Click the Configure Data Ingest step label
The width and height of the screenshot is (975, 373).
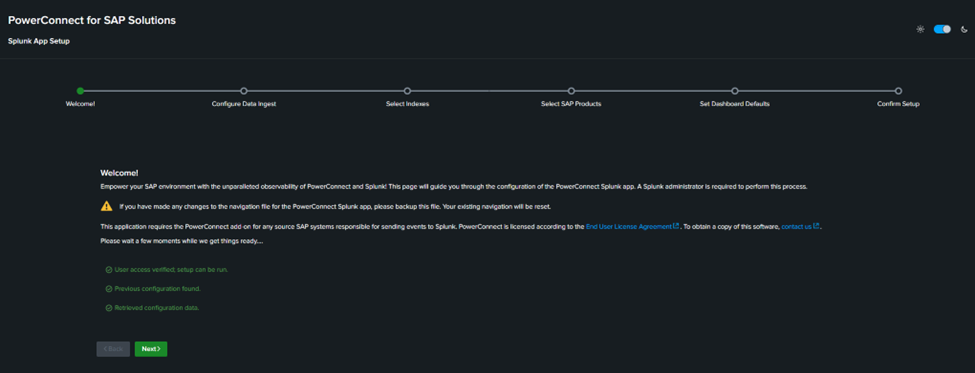pyautogui.click(x=244, y=104)
